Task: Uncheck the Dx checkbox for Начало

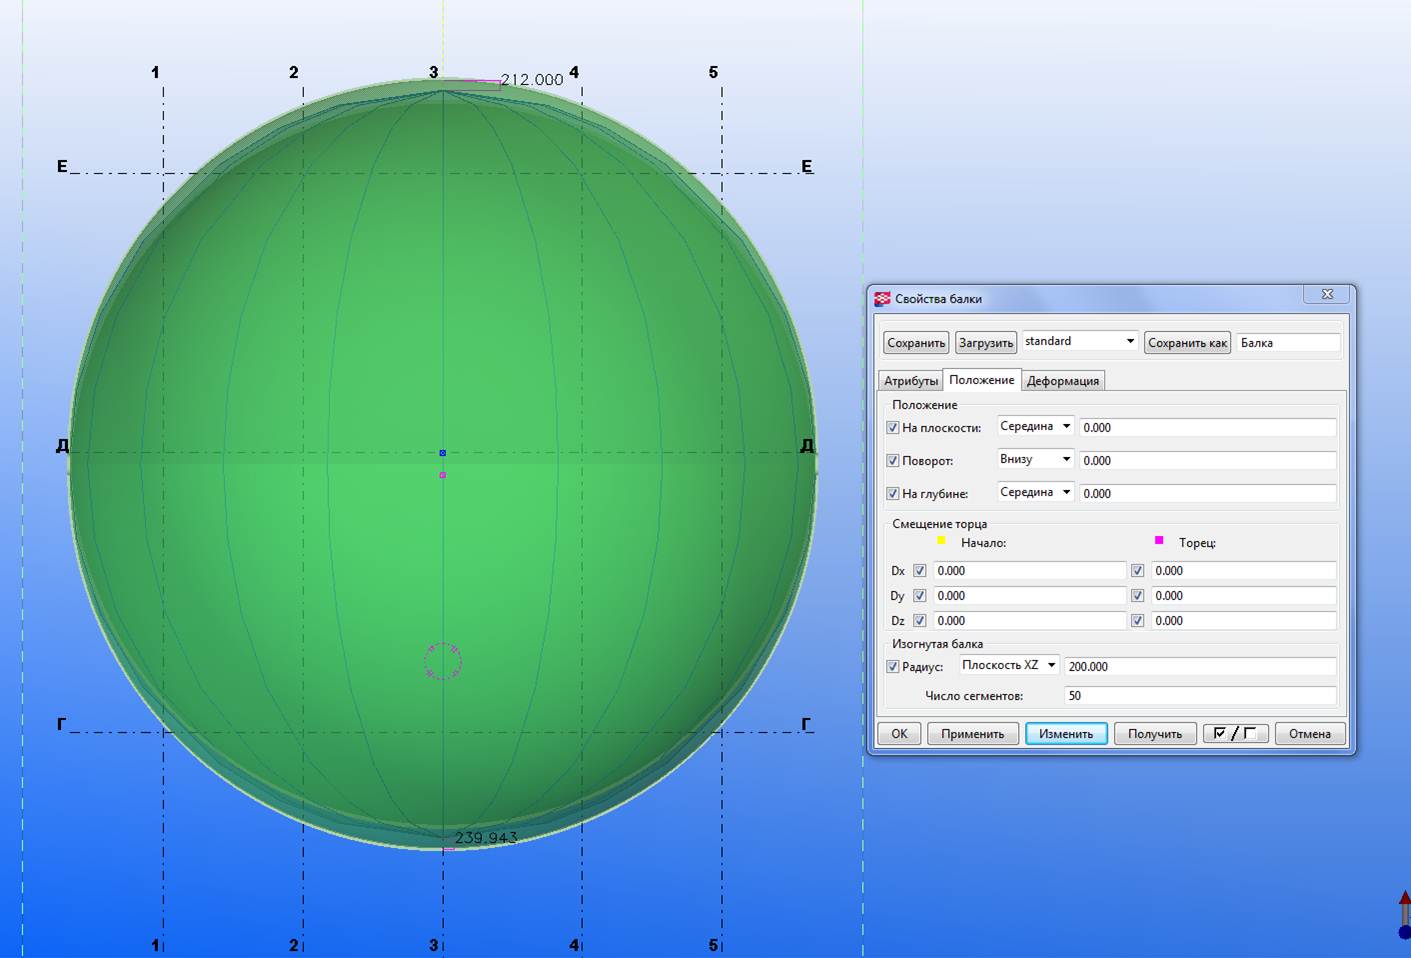Action: (x=920, y=571)
